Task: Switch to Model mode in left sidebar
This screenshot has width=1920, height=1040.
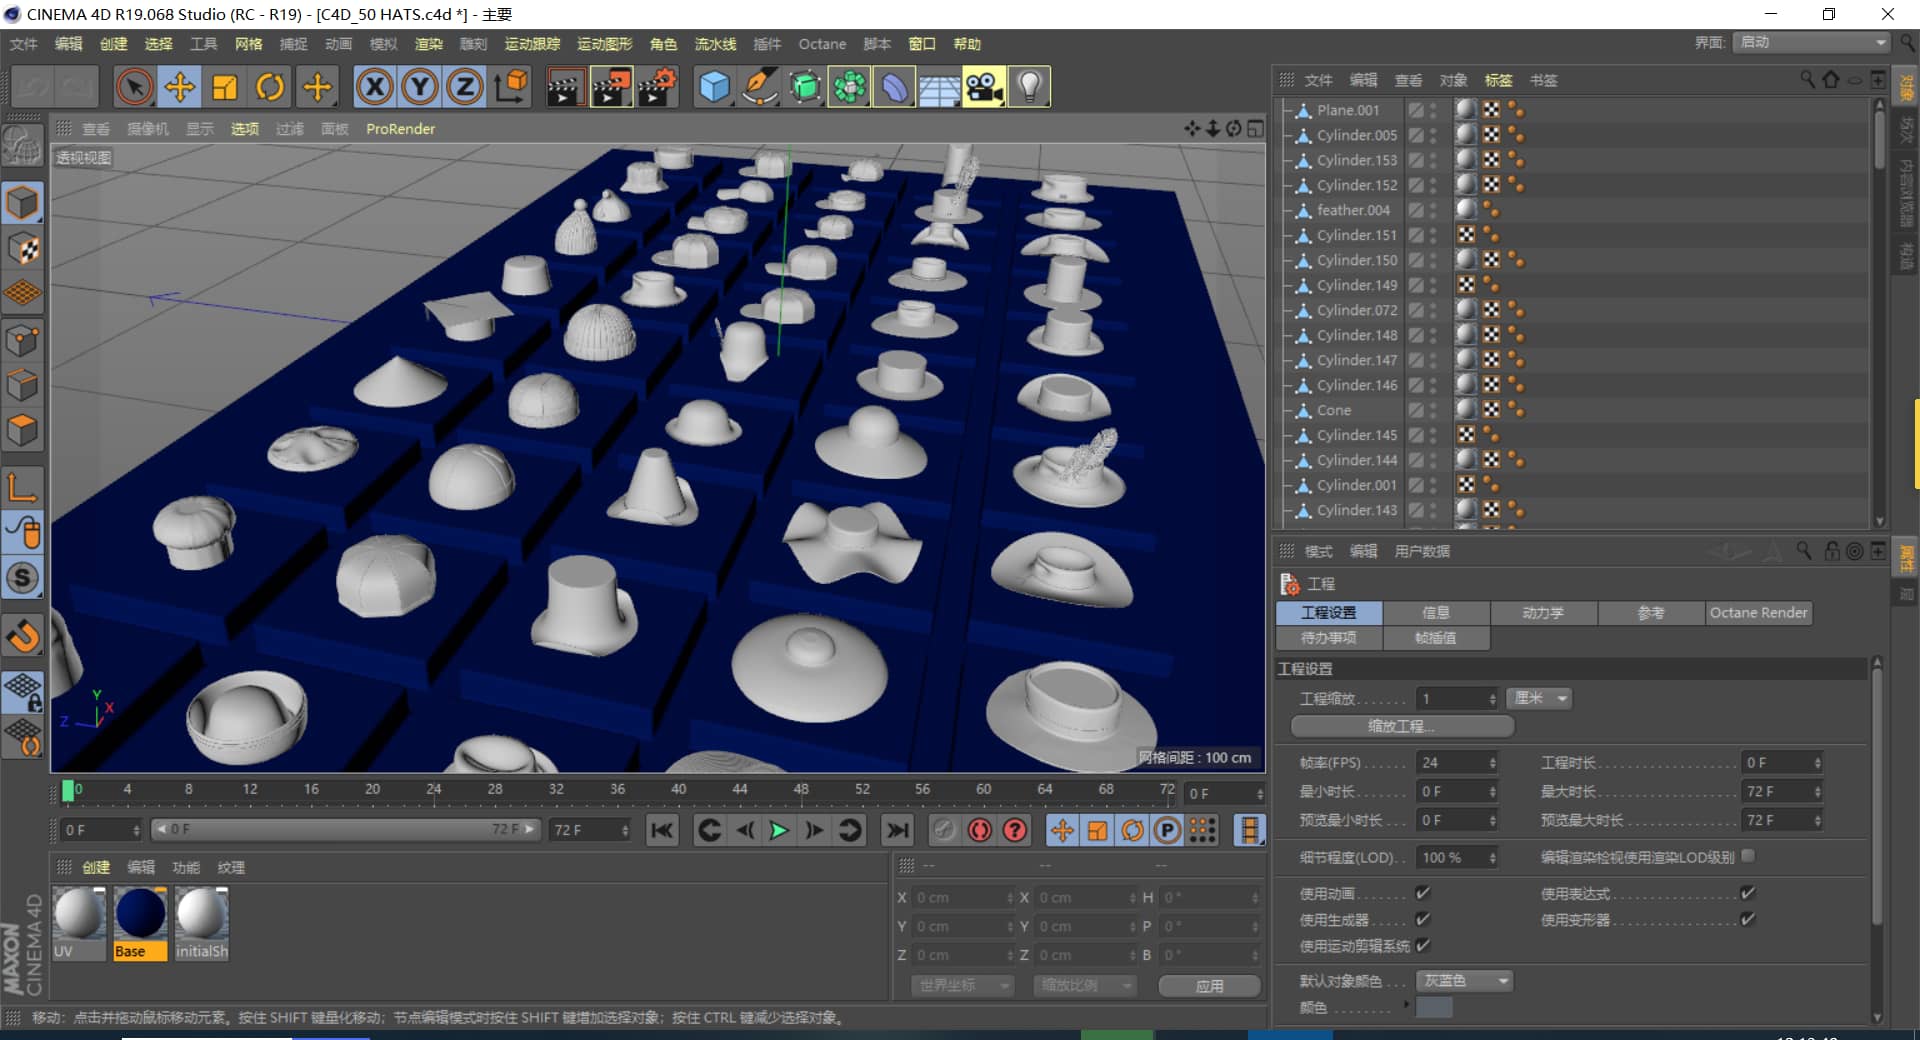Action: 23,203
